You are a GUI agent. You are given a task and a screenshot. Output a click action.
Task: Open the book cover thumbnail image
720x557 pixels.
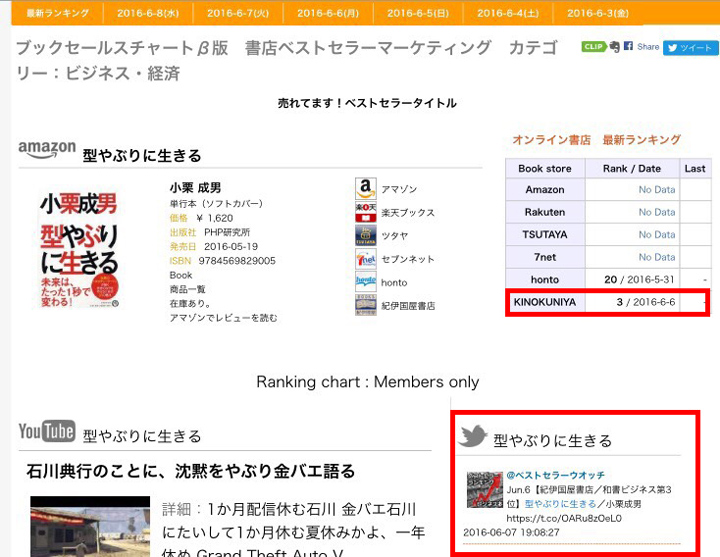79,248
